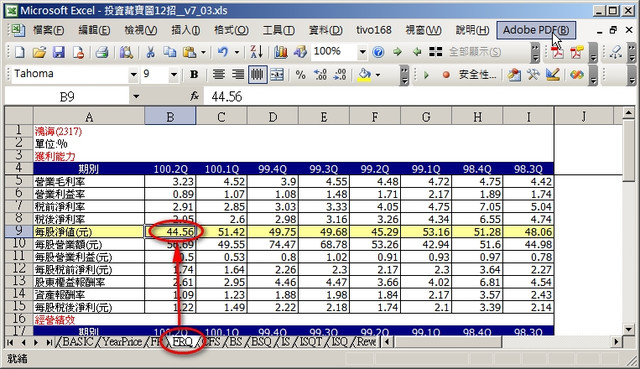Image resolution: width=640 pixels, height=369 pixels.
Task: Jump to first sheet tab arrow
Action: pyautogui.click(x=11, y=342)
